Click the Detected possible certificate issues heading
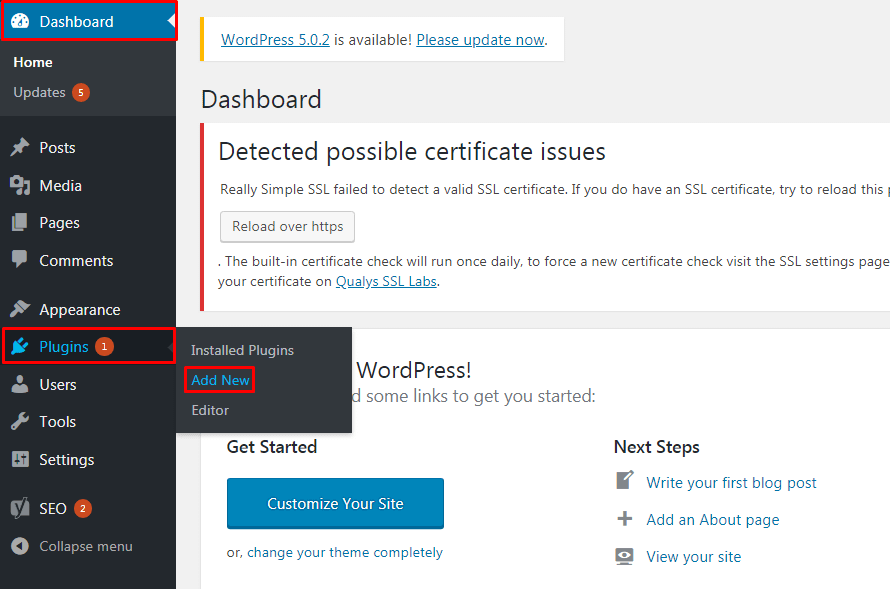The height and width of the screenshot is (589, 890). coord(412,152)
